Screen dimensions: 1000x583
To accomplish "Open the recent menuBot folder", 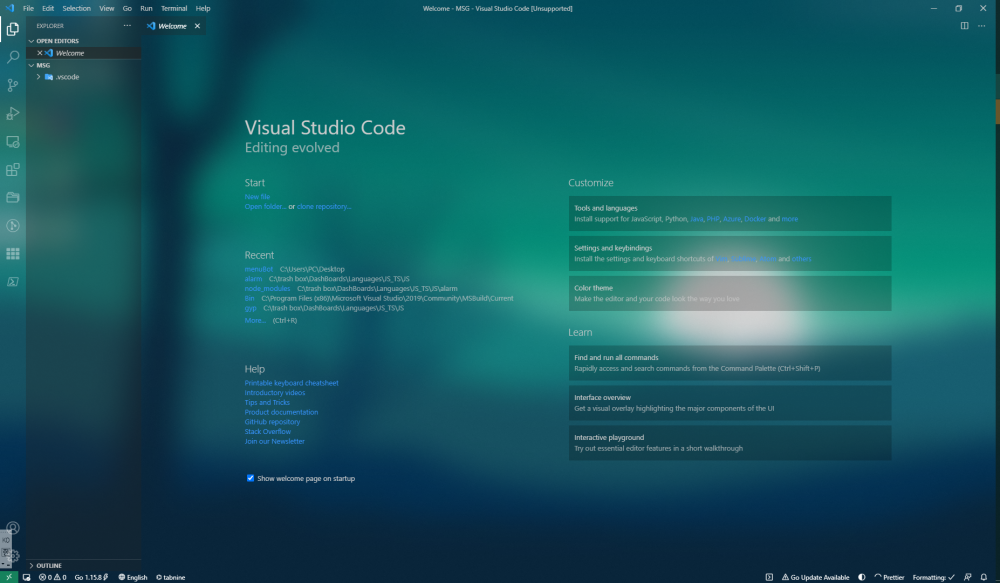I will (259, 269).
